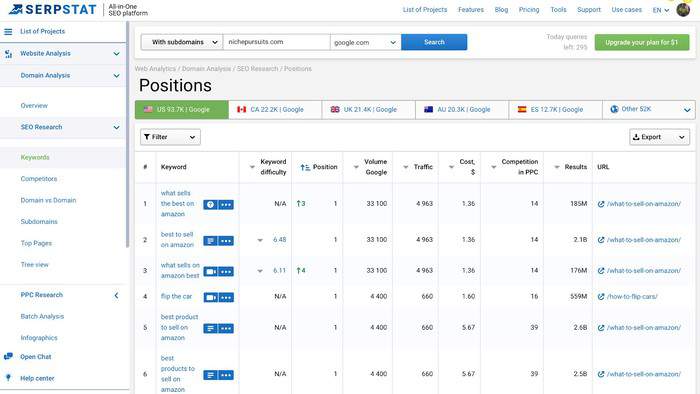Click the sidebar vertical scrollbar
700x394 pixels.
[x=128, y=134]
